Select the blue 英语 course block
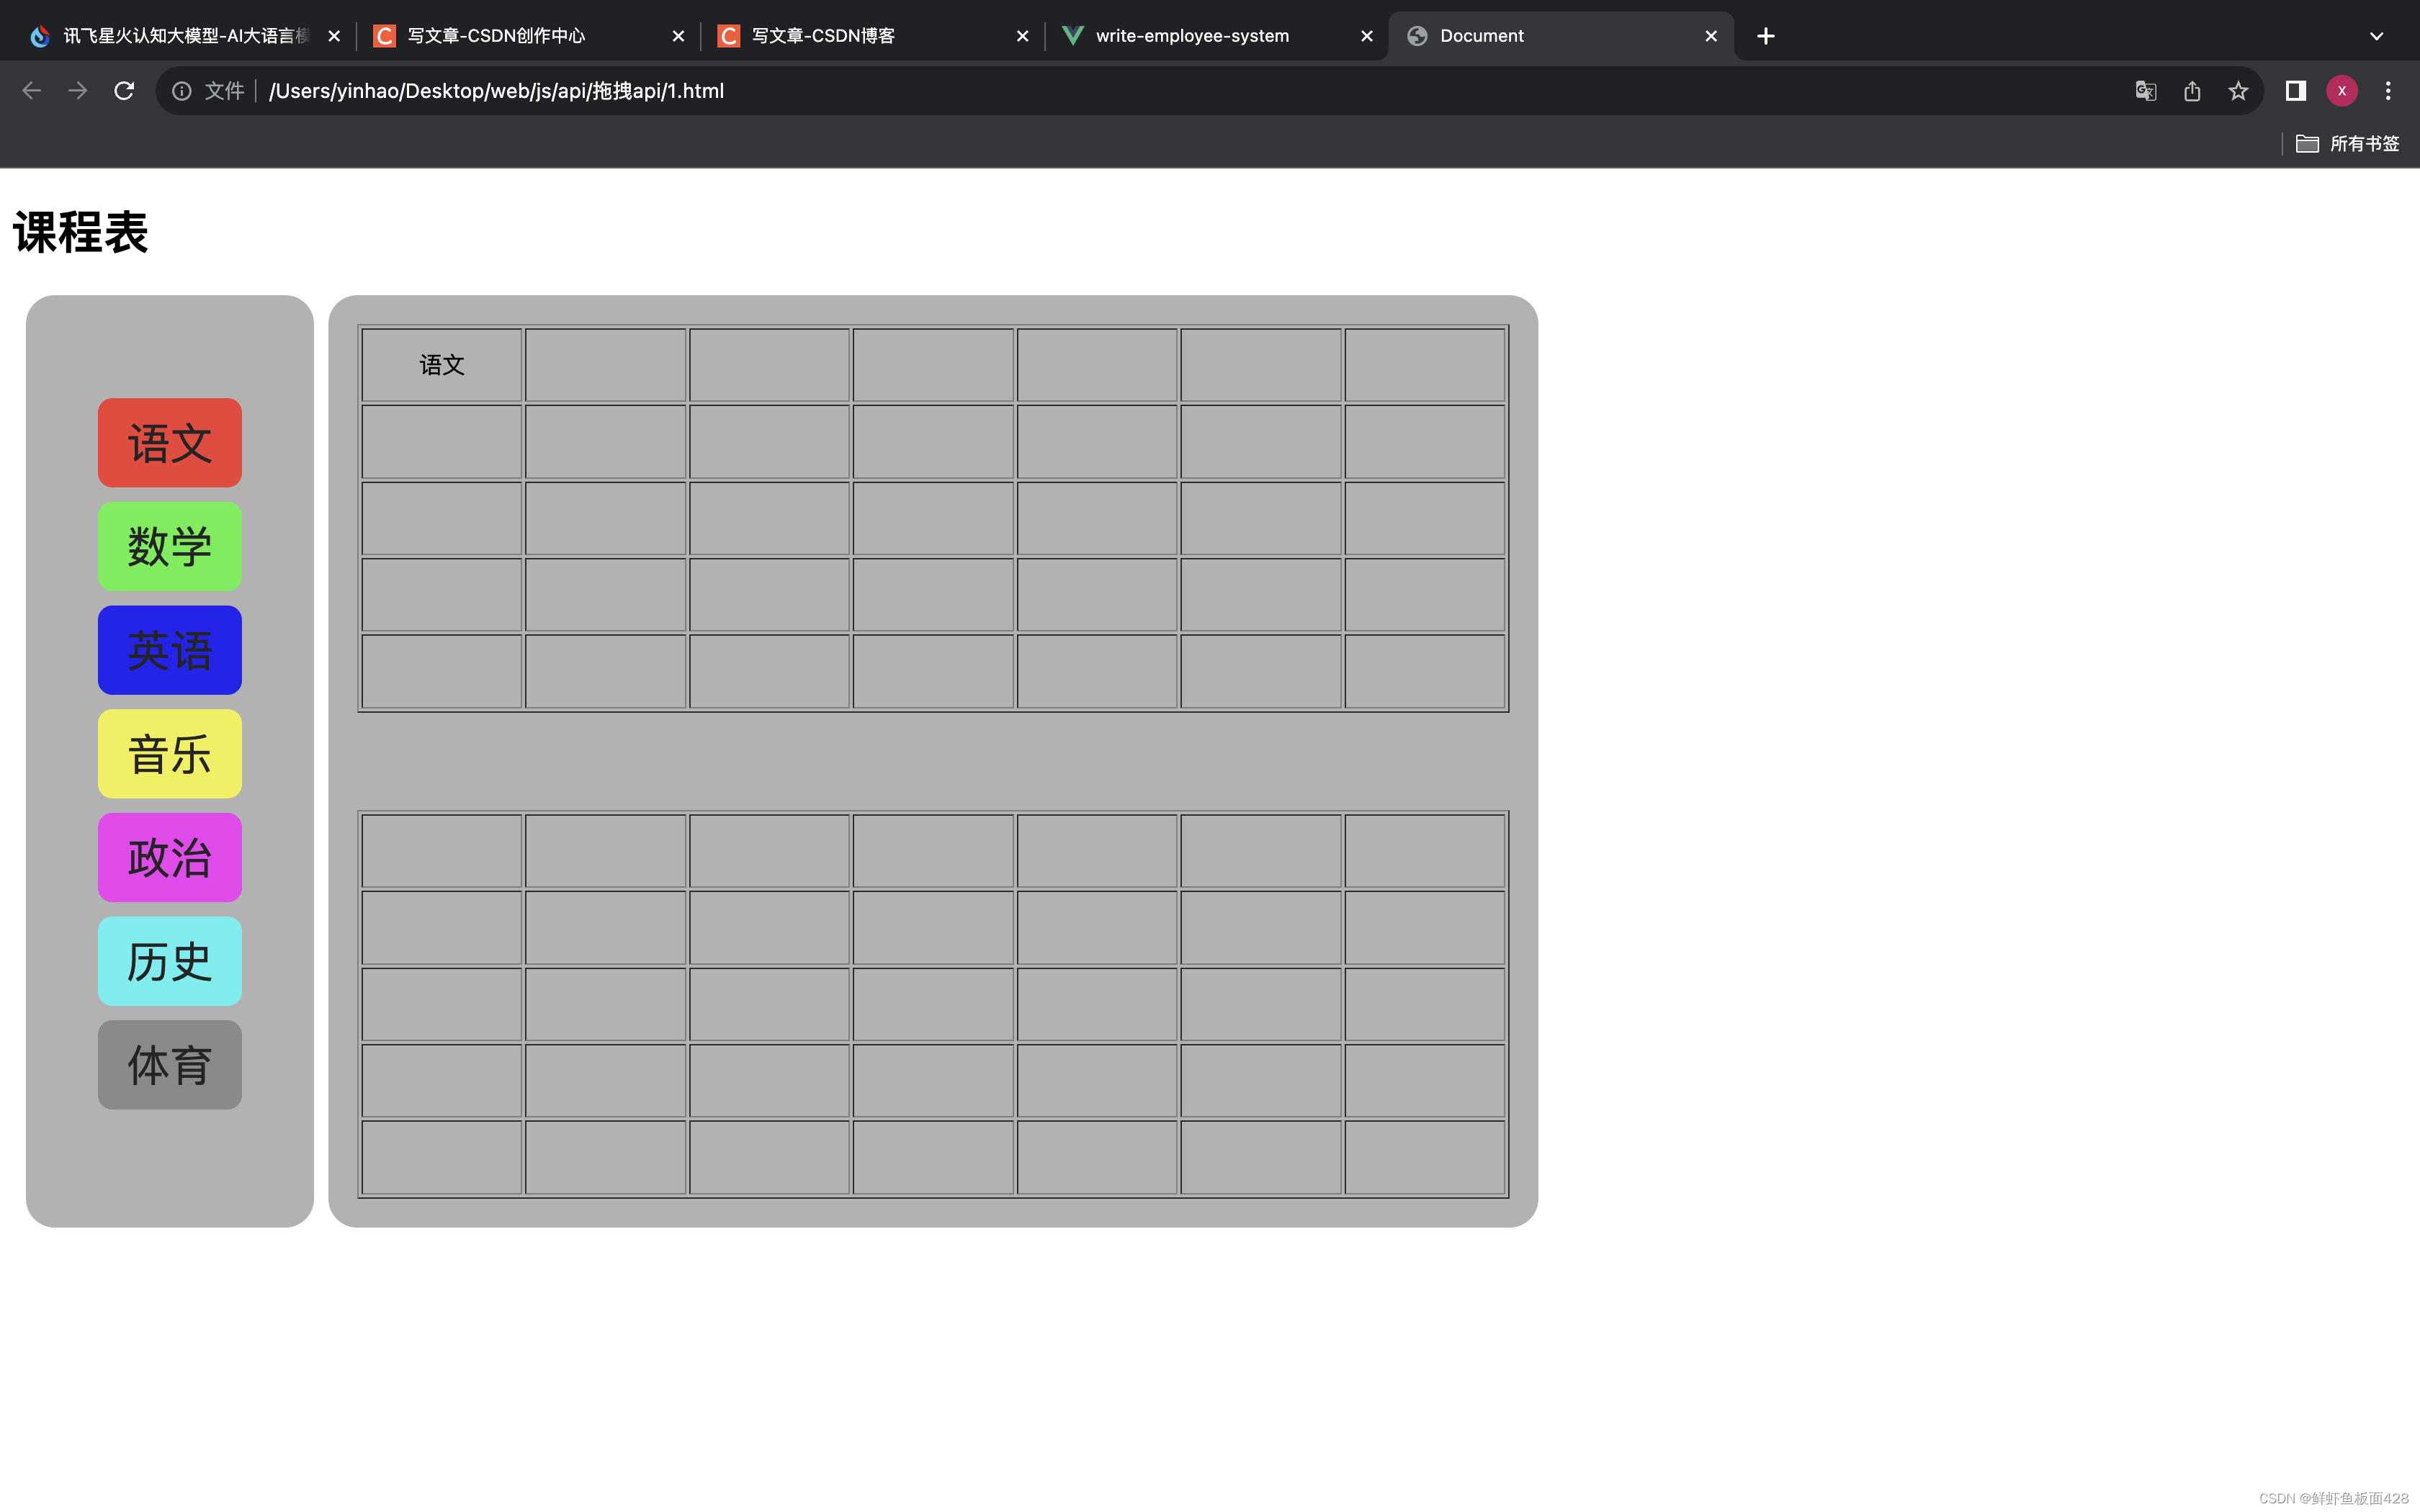Image resolution: width=2420 pixels, height=1512 pixels. click(170, 650)
